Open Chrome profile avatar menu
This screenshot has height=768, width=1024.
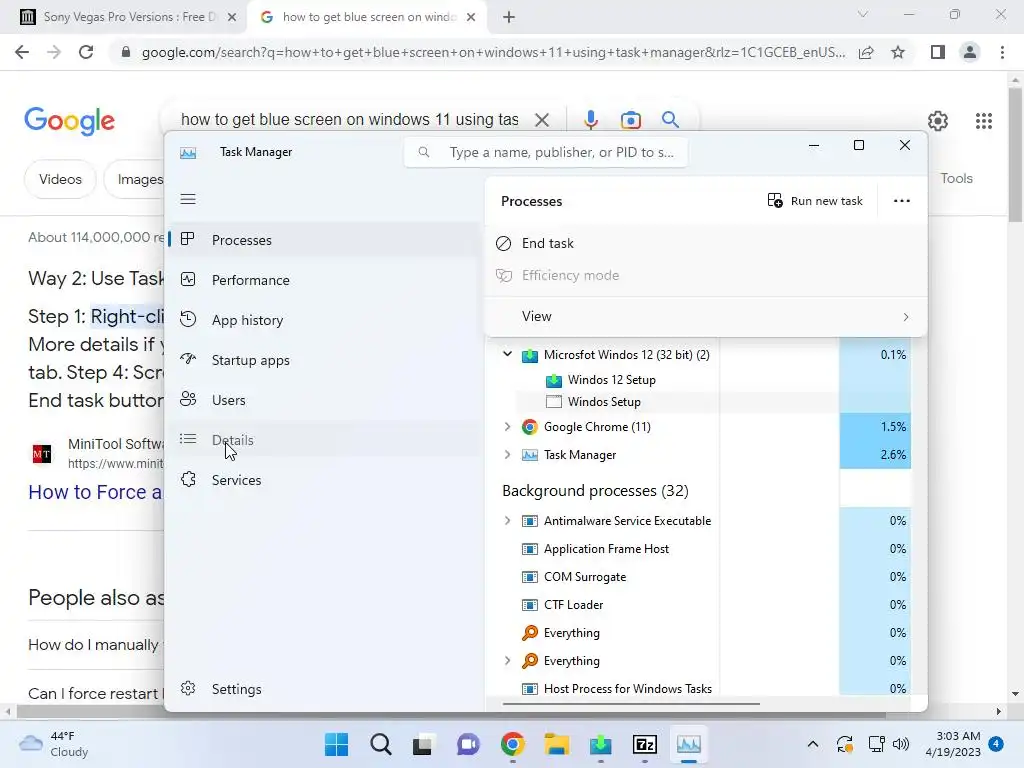click(x=970, y=52)
